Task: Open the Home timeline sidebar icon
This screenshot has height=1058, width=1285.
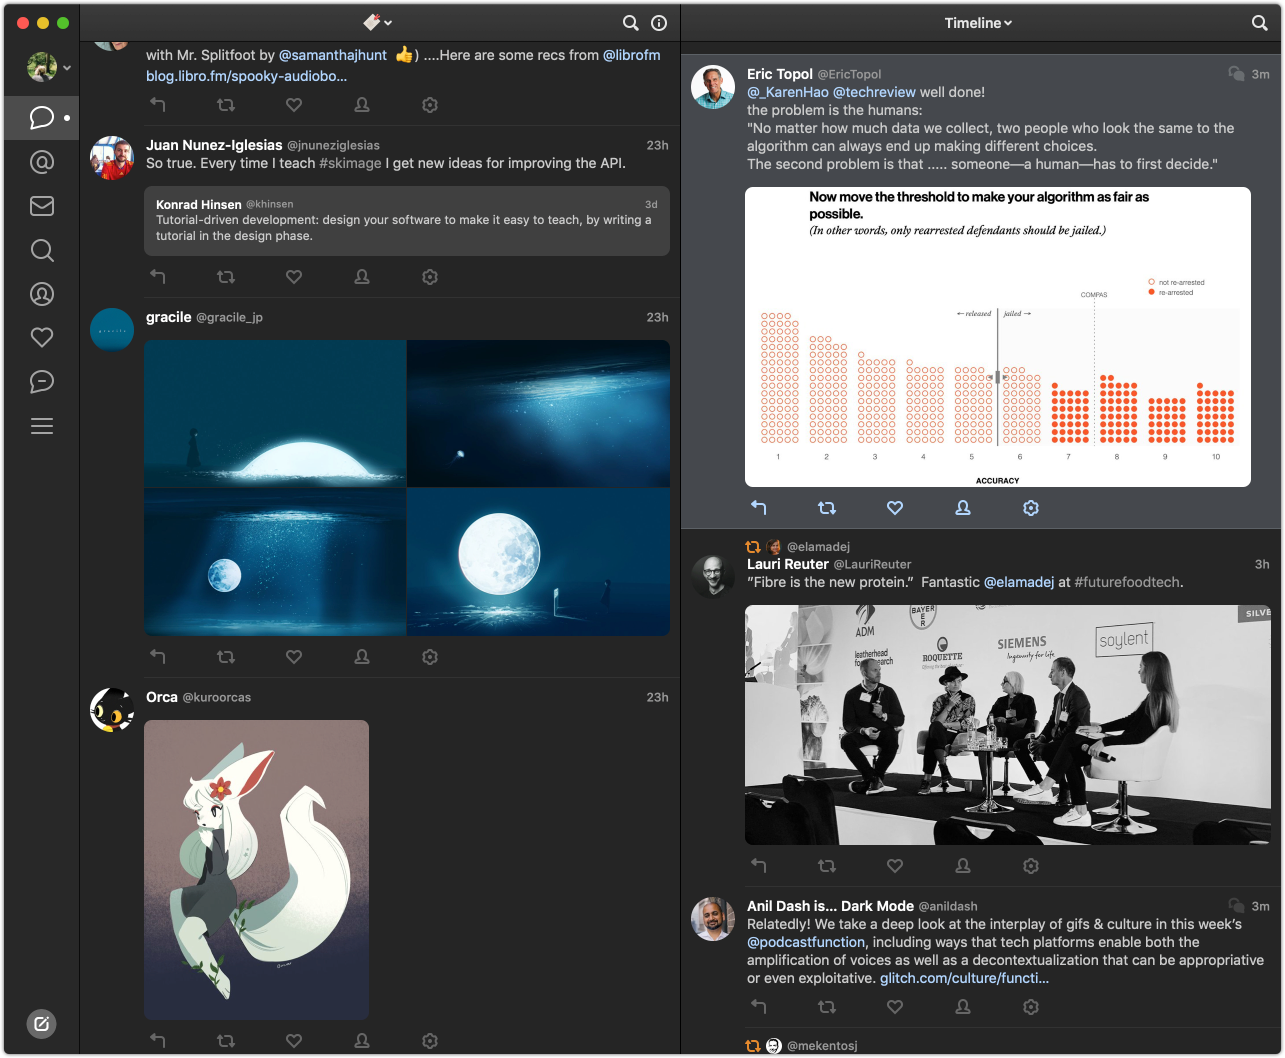Action: (x=41, y=118)
